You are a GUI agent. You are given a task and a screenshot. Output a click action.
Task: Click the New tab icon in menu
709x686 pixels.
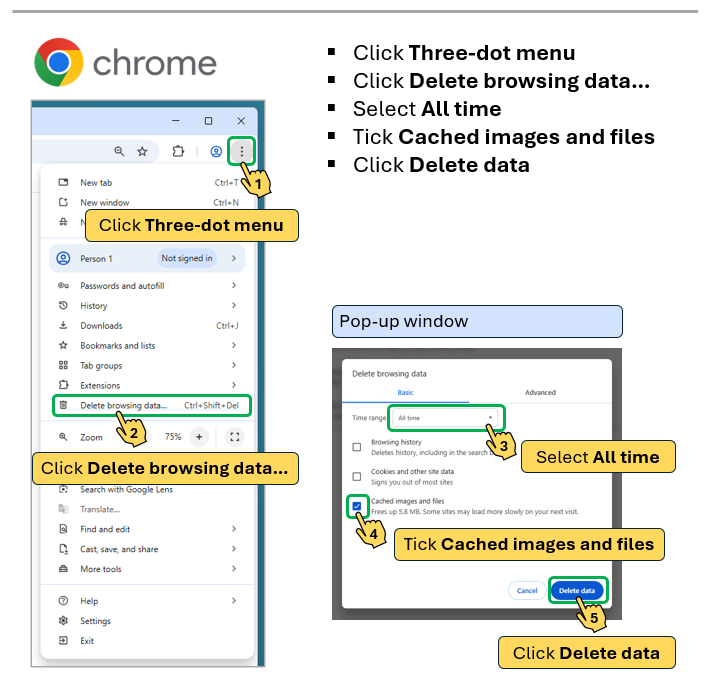(x=63, y=182)
